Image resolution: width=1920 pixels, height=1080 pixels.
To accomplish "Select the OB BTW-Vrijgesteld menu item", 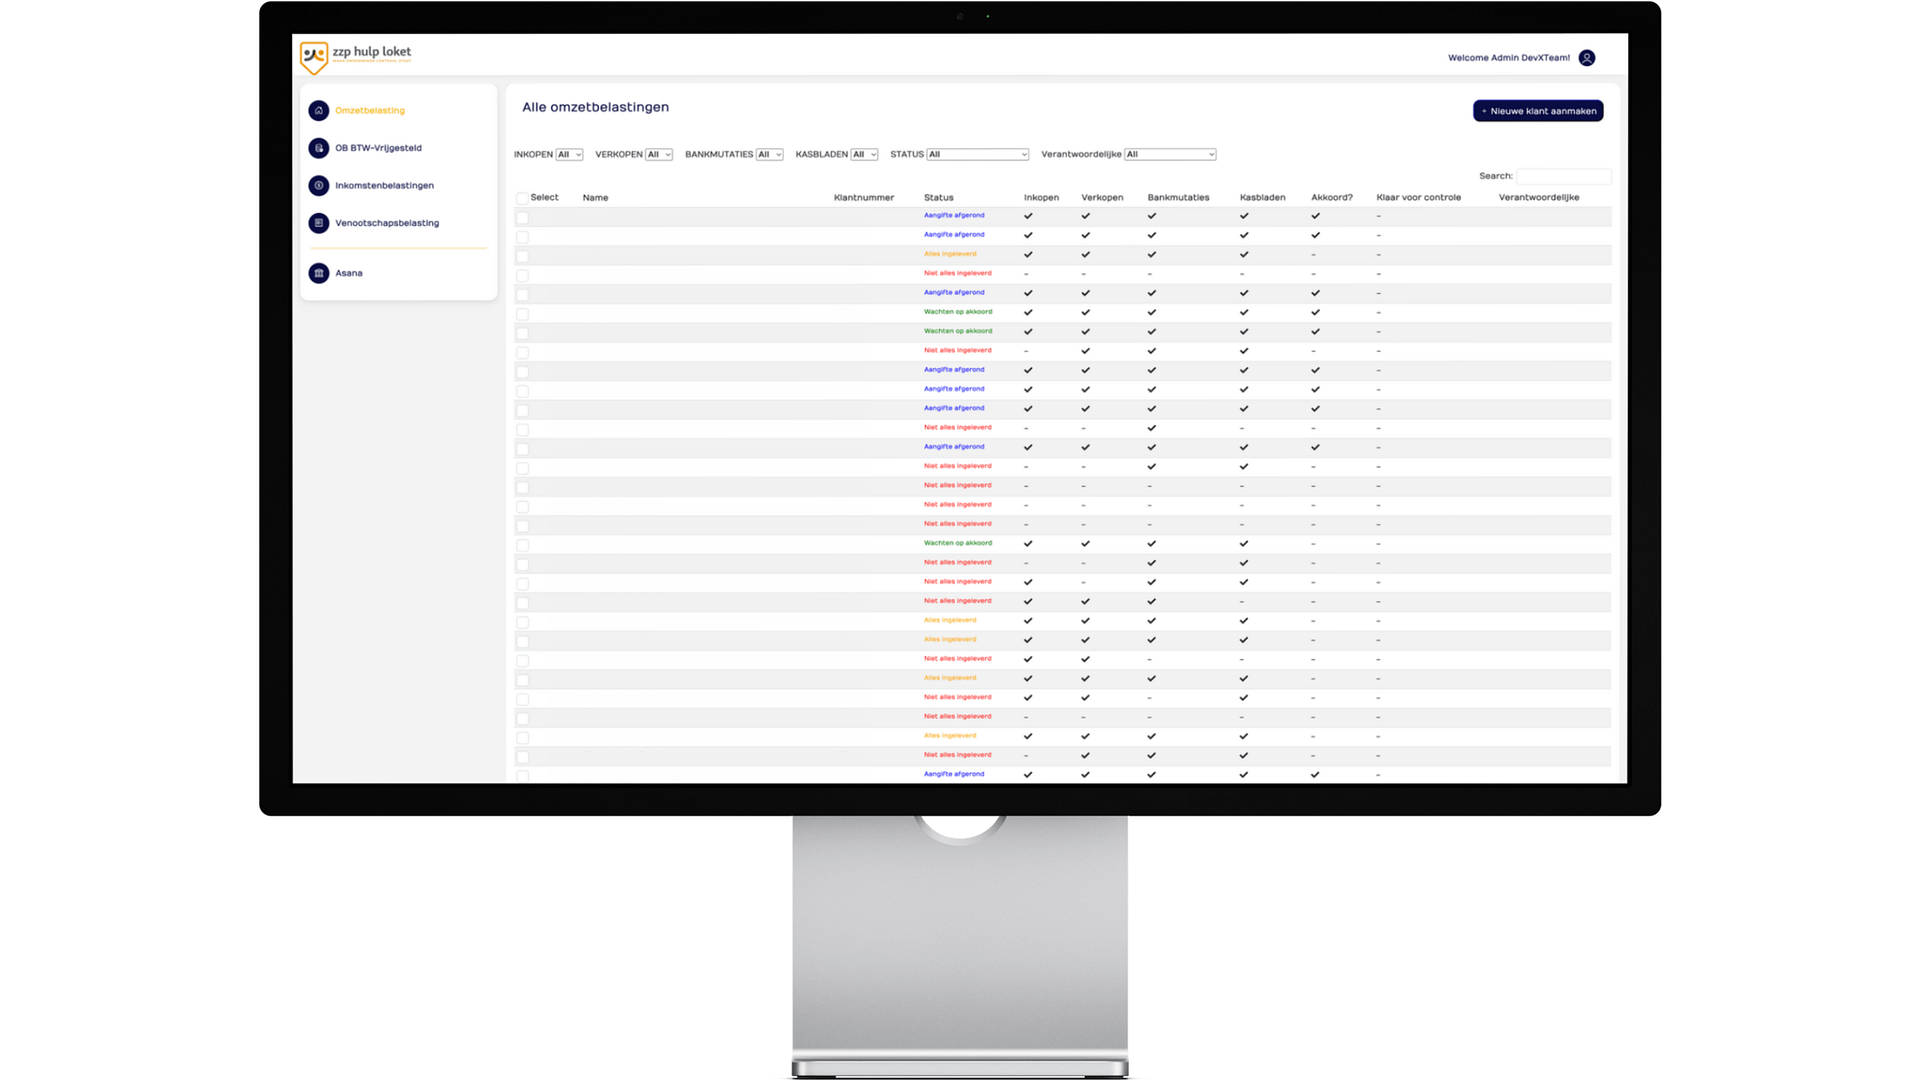I will tap(378, 148).
